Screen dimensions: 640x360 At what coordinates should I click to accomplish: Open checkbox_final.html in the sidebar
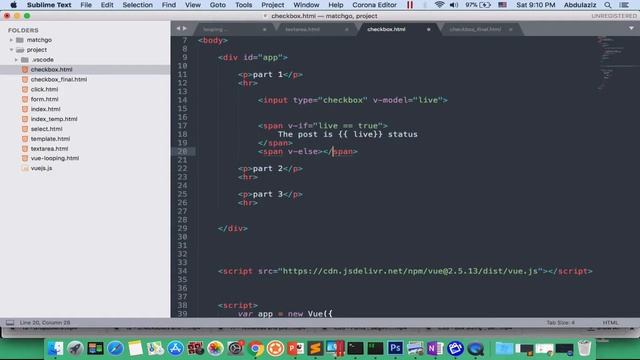point(59,80)
